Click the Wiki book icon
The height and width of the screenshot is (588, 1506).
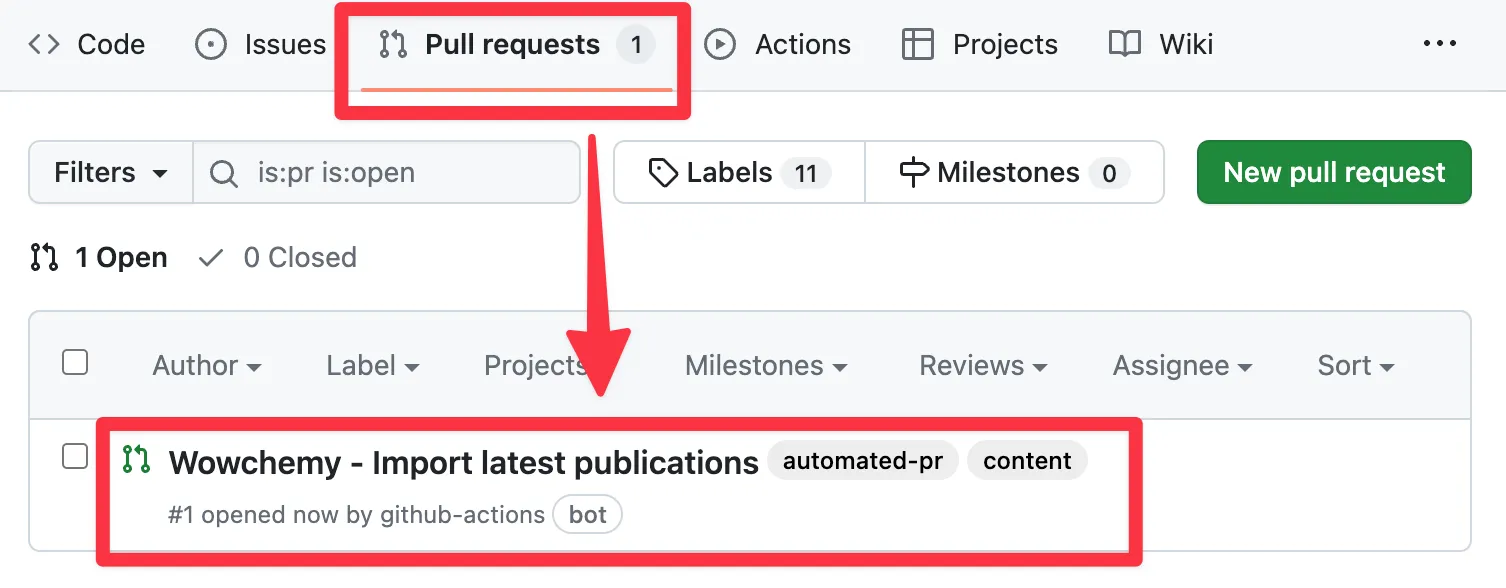click(1125, 44)
